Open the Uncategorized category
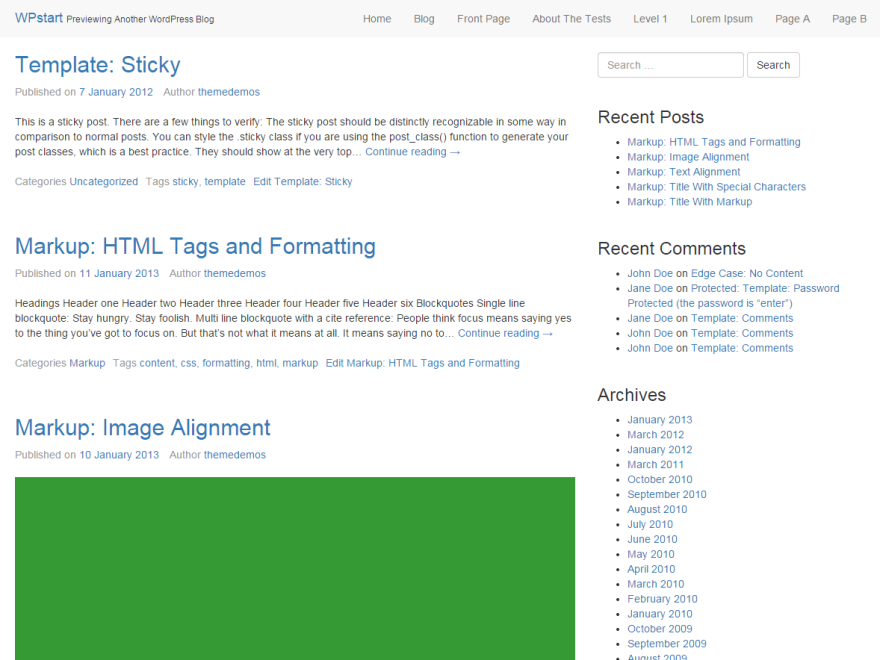 click(x=104, y=182)
